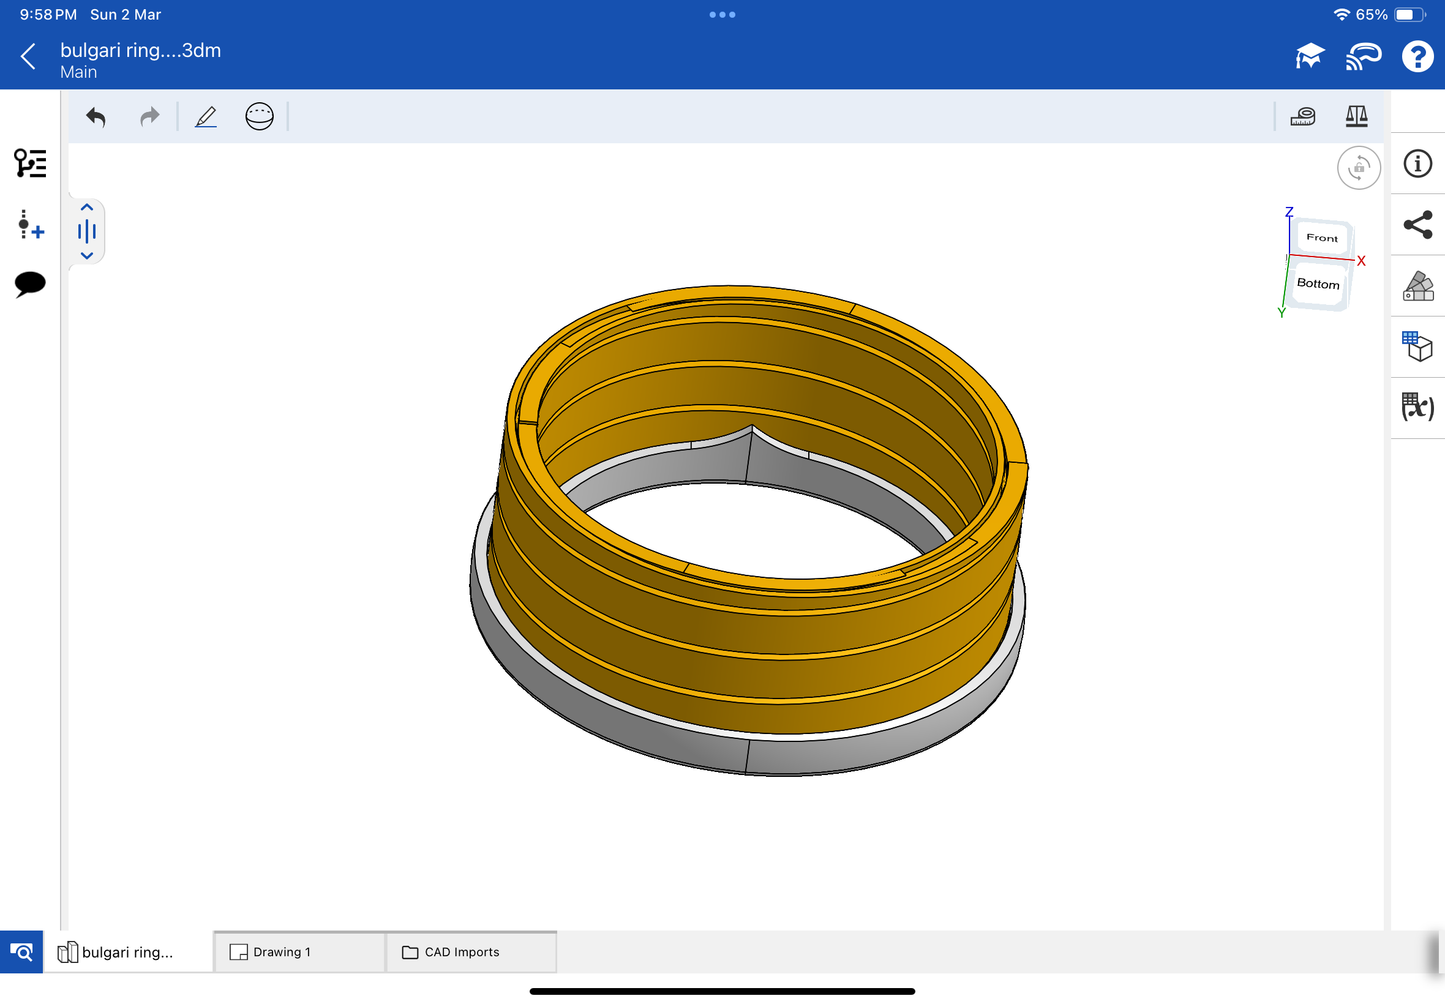
Task: Redo the previous action
Action: coord(149,117)
